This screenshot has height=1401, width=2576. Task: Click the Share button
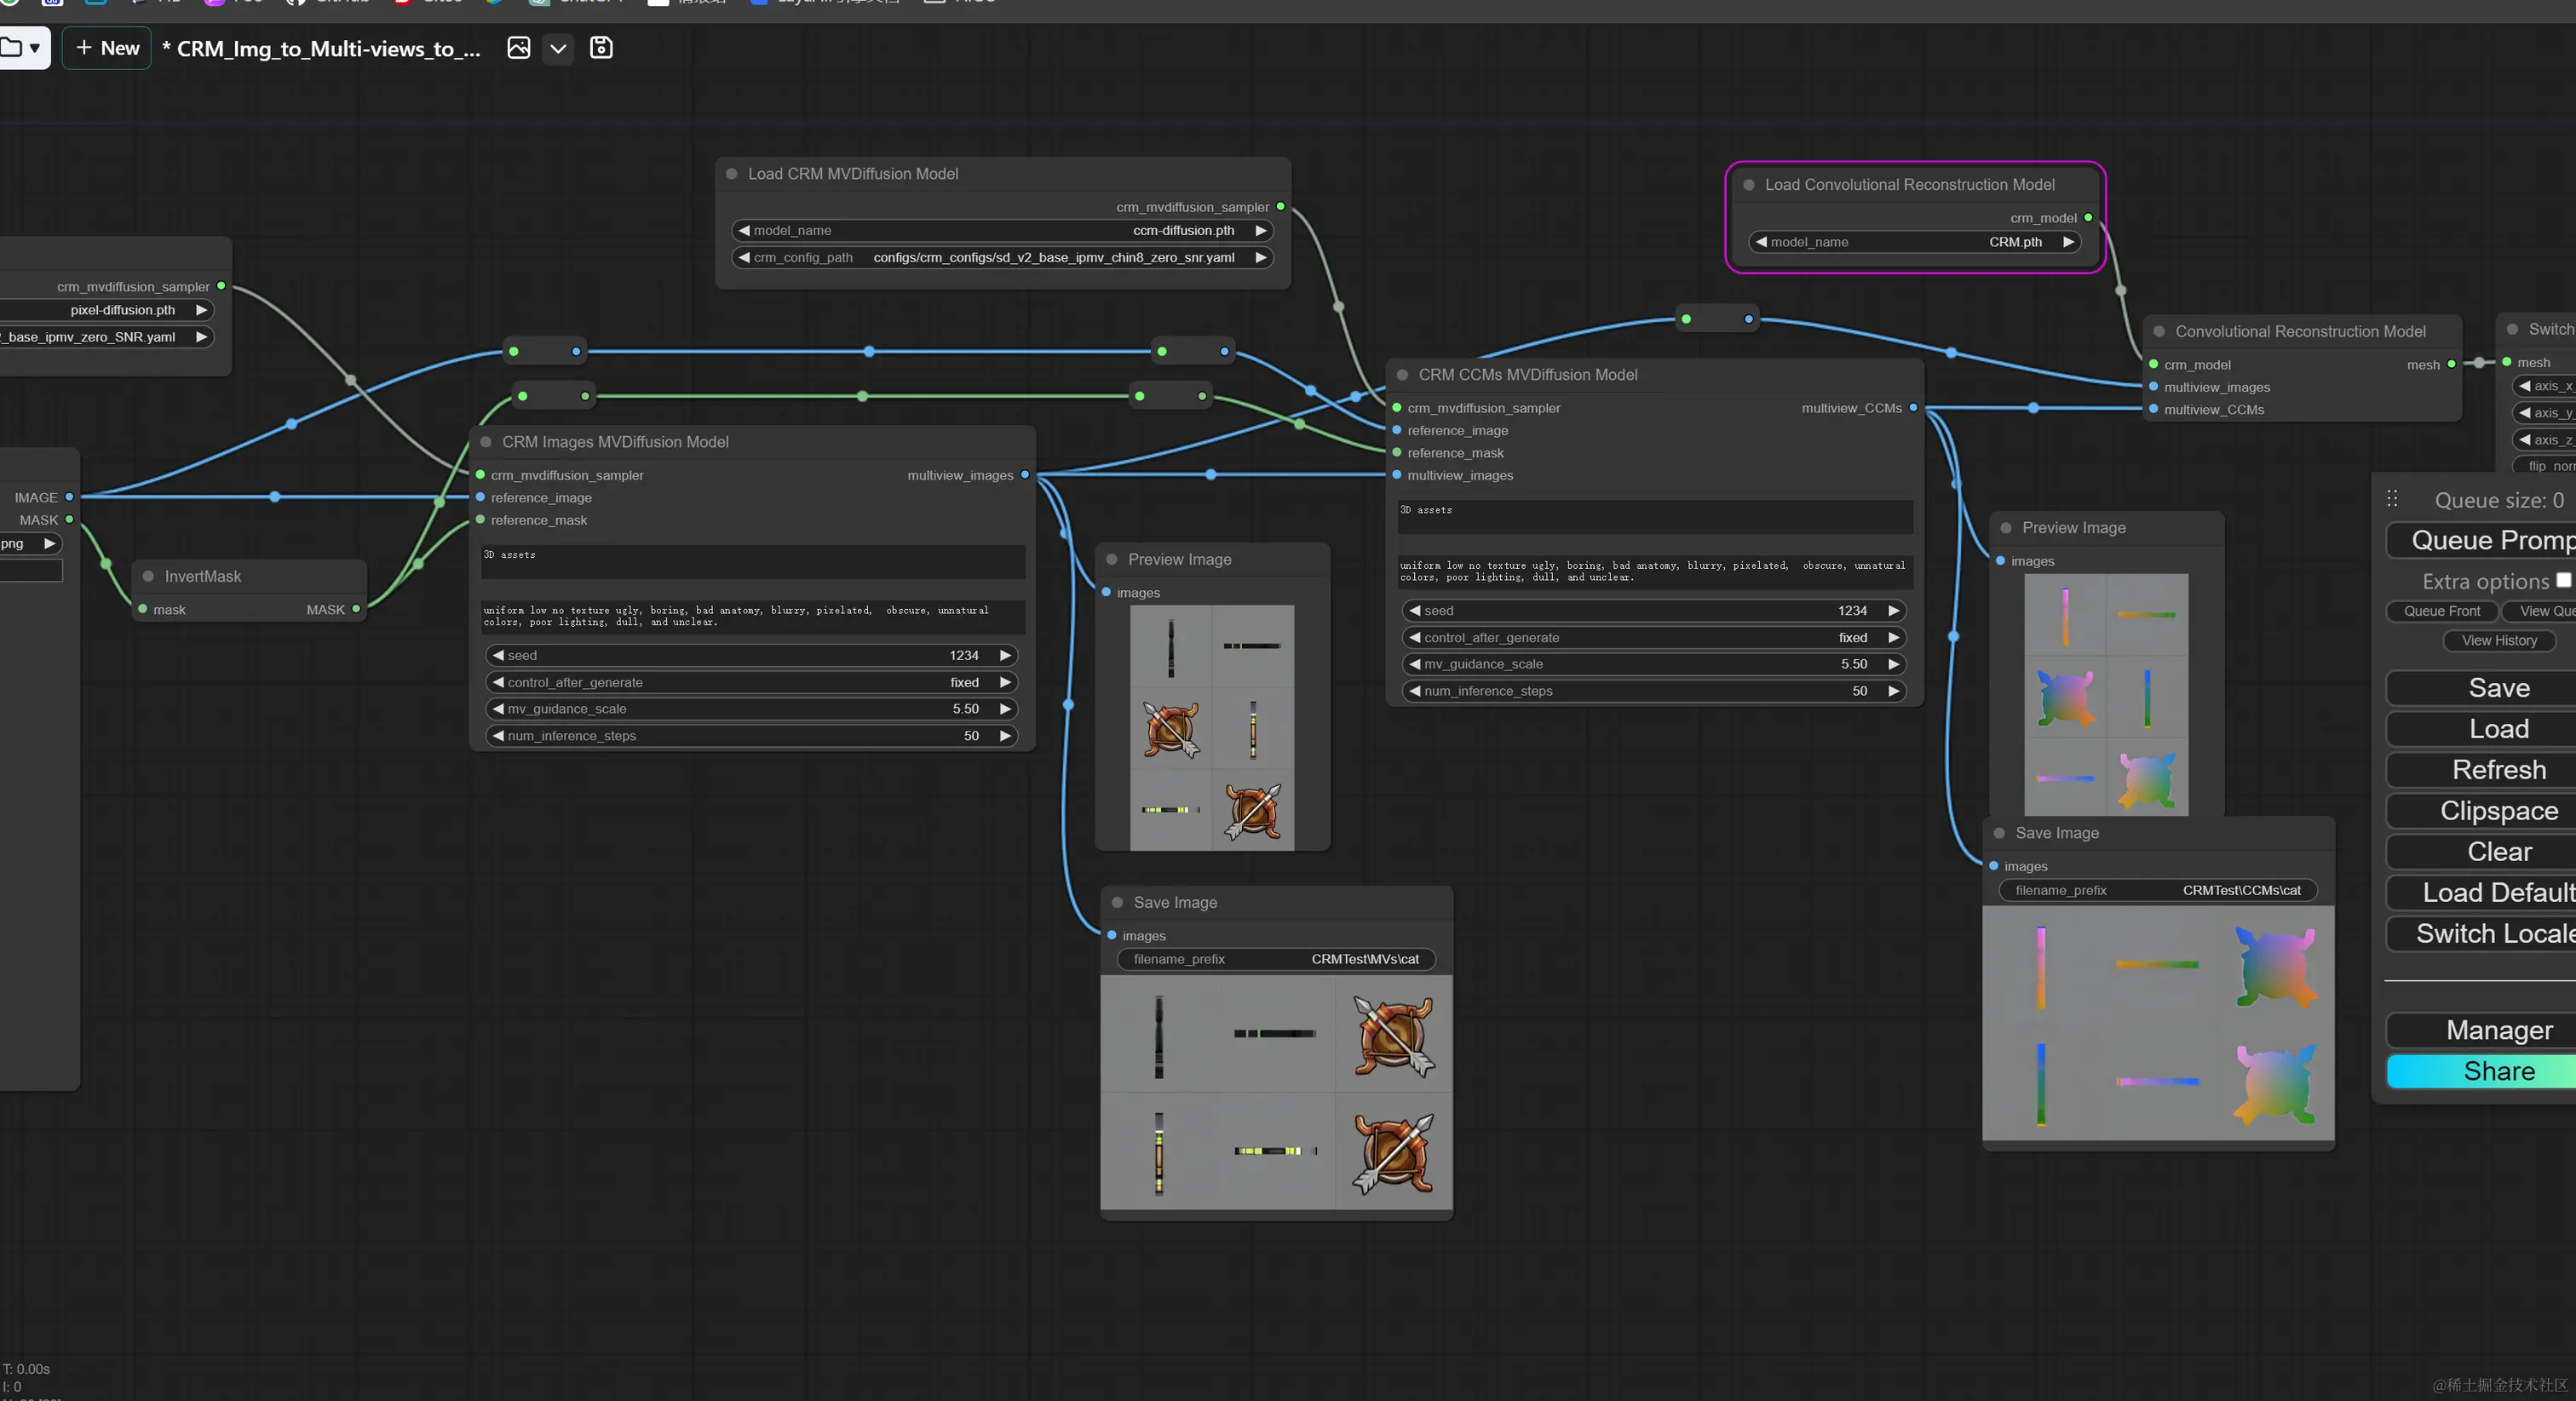tap(2497, 1071)
